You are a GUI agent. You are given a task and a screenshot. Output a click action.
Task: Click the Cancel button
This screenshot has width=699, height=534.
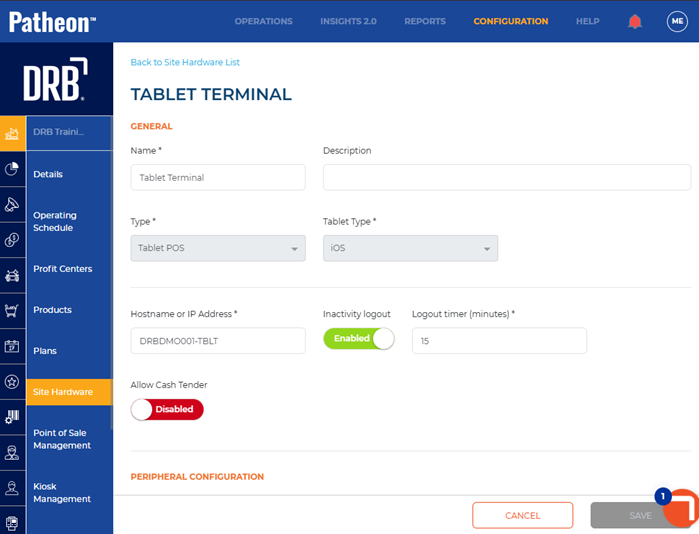point(522,515)
